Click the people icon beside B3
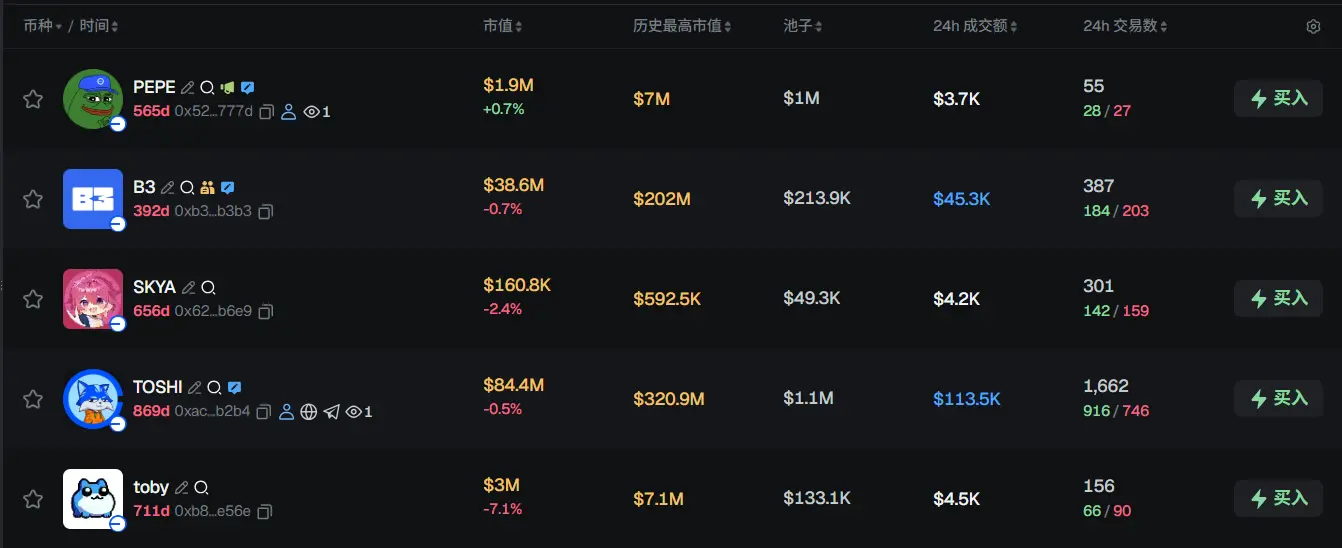This screenshot has height=548, width=1342. (x=208, y=187)
